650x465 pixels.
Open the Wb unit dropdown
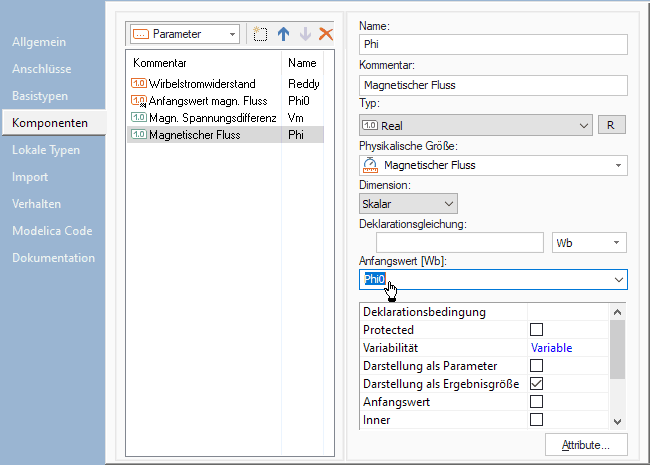(x=589, y=243)
